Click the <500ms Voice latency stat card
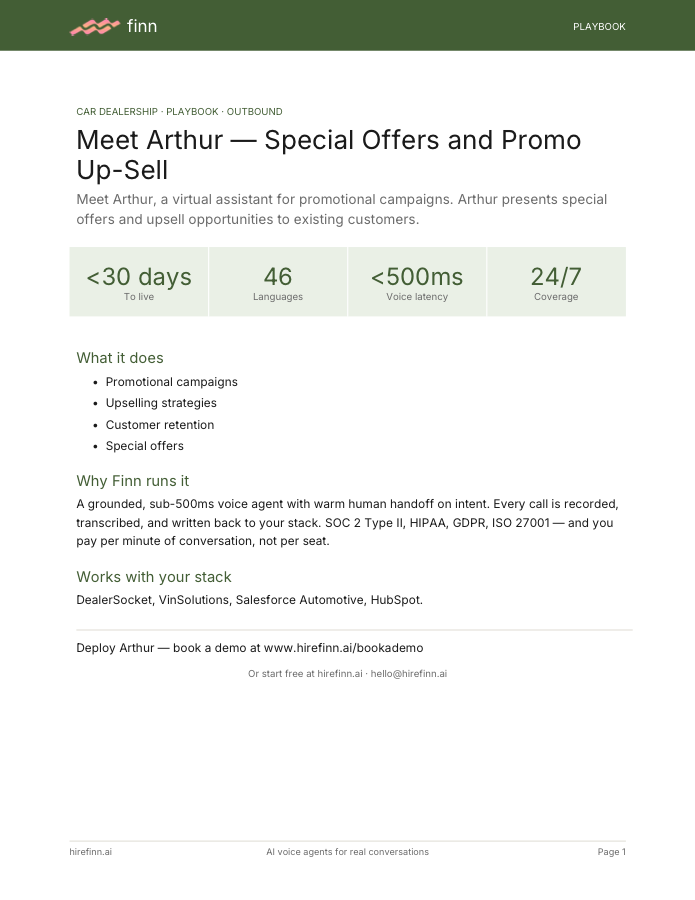 pyautogui.click(x=417, y=282)
